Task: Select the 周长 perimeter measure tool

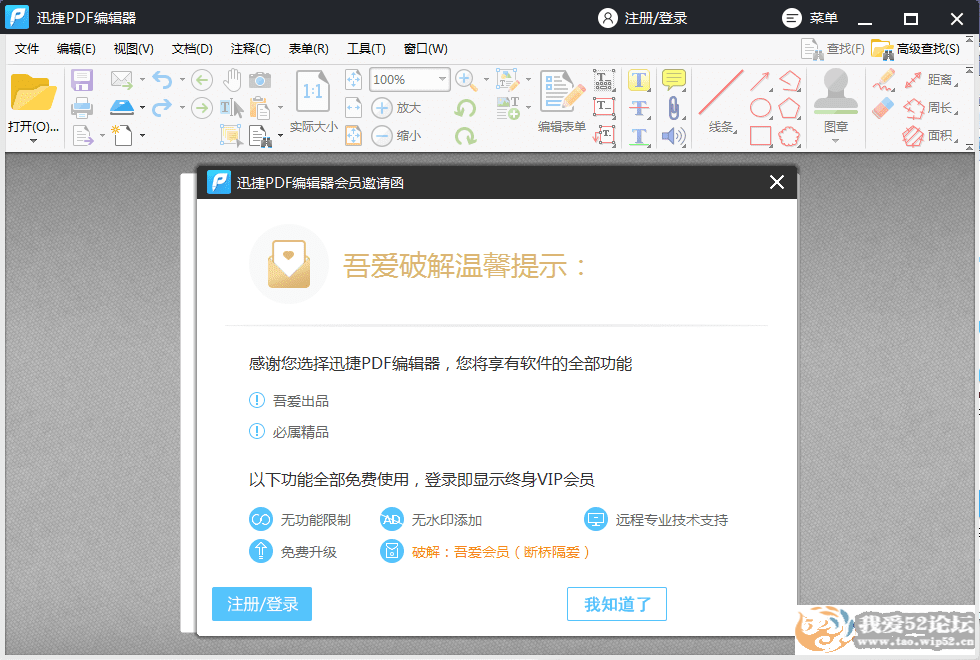Action: [x=929, y=108]
